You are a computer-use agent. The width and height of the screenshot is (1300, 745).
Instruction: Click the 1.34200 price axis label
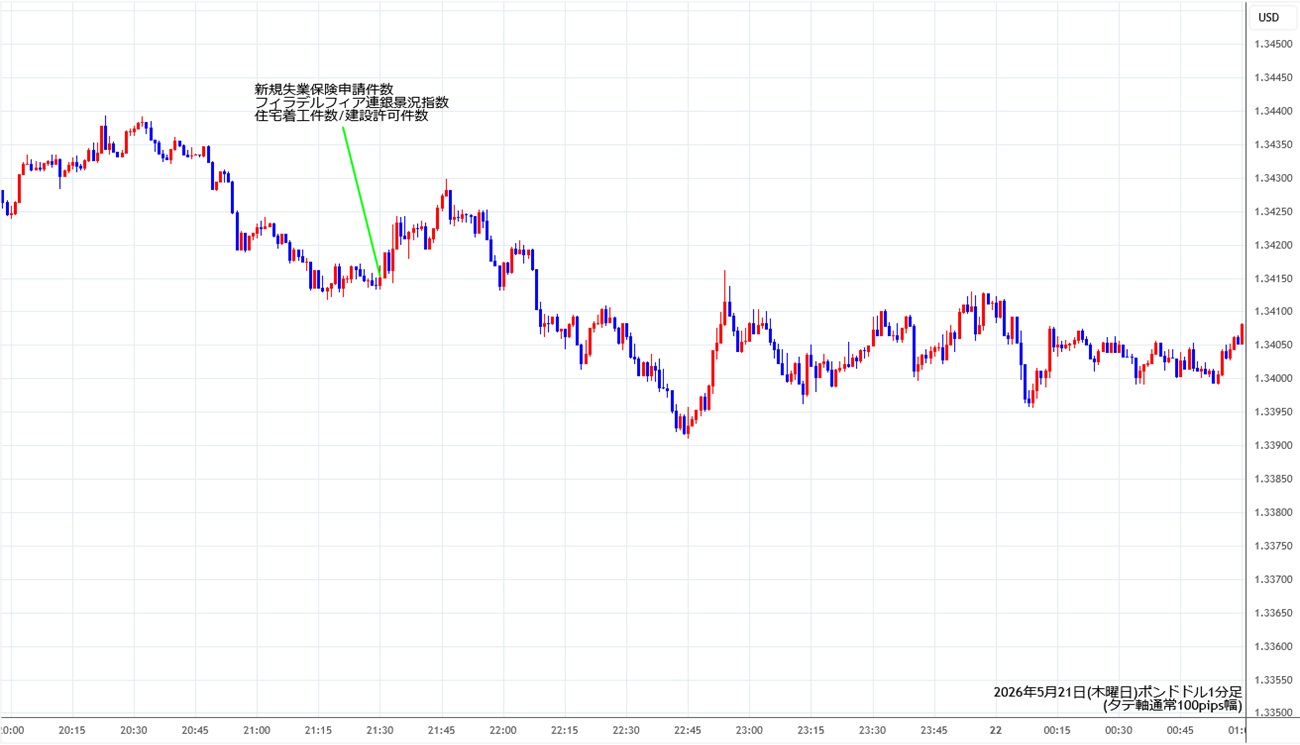coord(1273,245)
